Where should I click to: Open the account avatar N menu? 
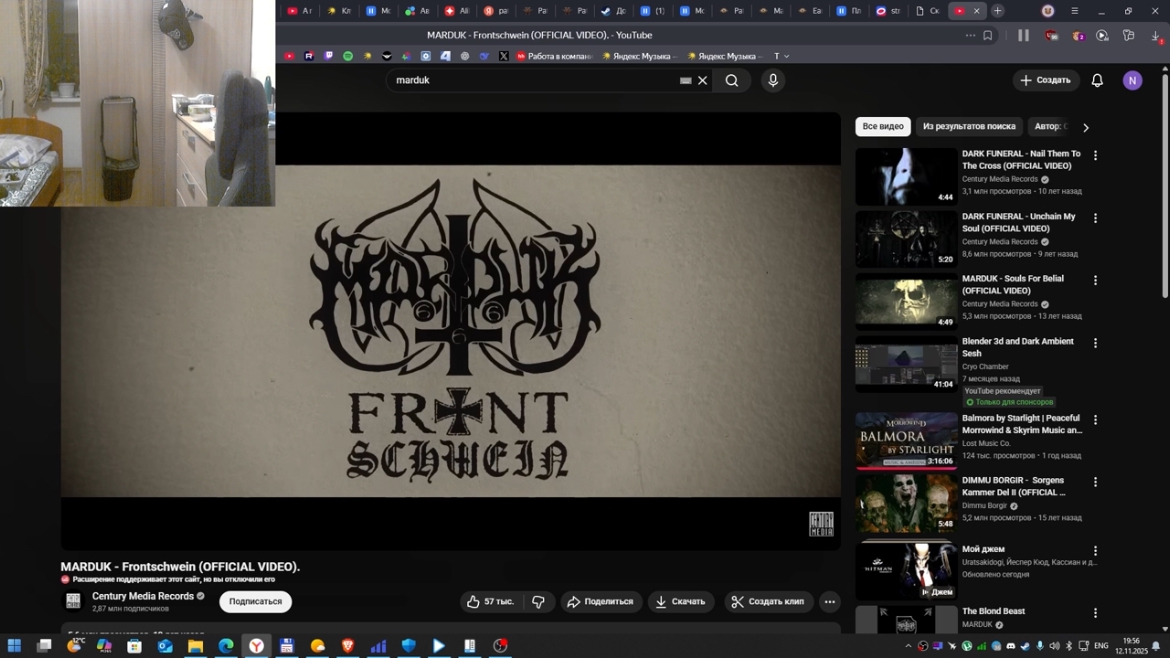pyautogui.click(x=1132, y=81)
